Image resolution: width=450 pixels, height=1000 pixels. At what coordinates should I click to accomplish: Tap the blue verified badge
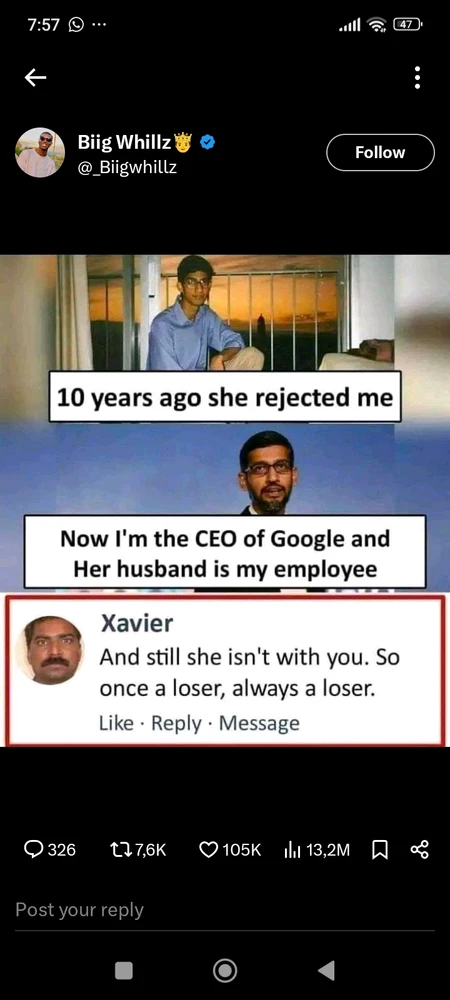(208, 142)
